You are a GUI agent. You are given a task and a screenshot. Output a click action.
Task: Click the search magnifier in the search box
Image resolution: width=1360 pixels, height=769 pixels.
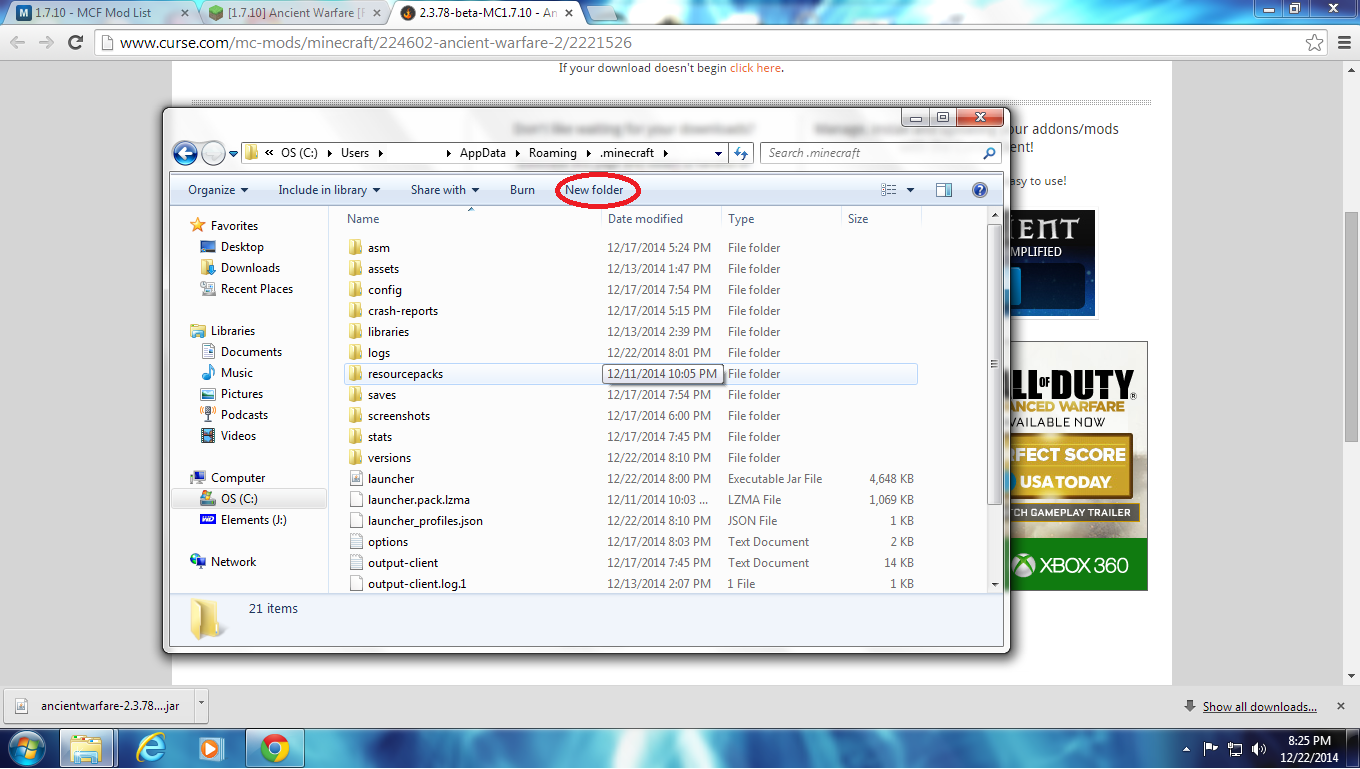(988, 152)
